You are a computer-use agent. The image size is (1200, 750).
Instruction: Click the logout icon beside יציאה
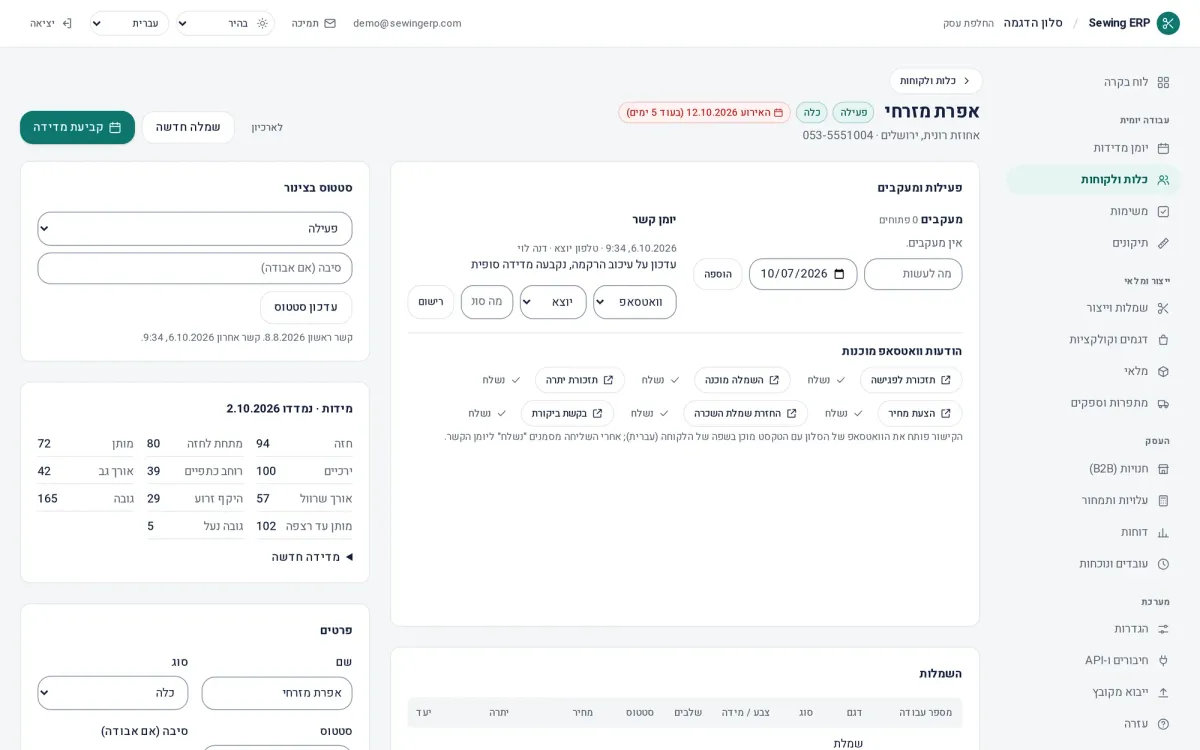(x=67, y=23)
